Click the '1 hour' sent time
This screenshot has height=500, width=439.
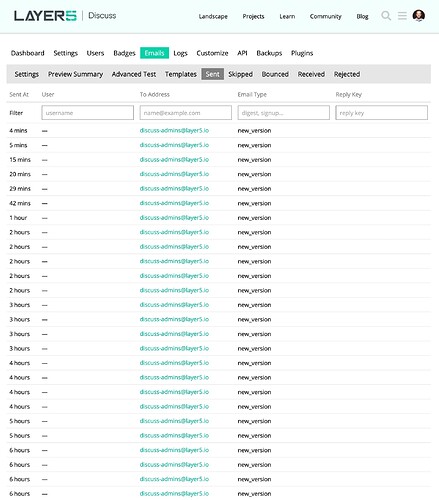click(x=18, y=218)
